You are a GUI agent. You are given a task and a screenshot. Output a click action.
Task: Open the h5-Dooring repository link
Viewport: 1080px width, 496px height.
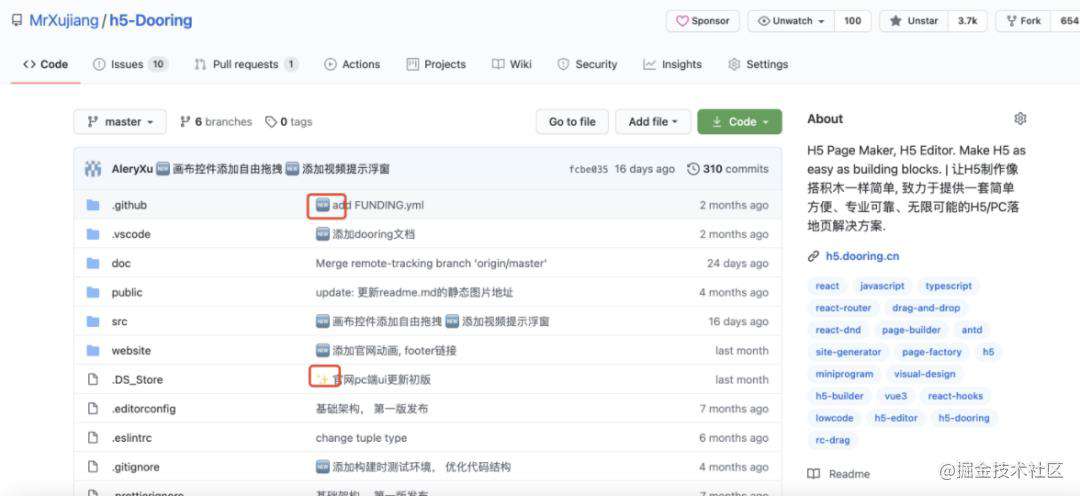(150, 21)
